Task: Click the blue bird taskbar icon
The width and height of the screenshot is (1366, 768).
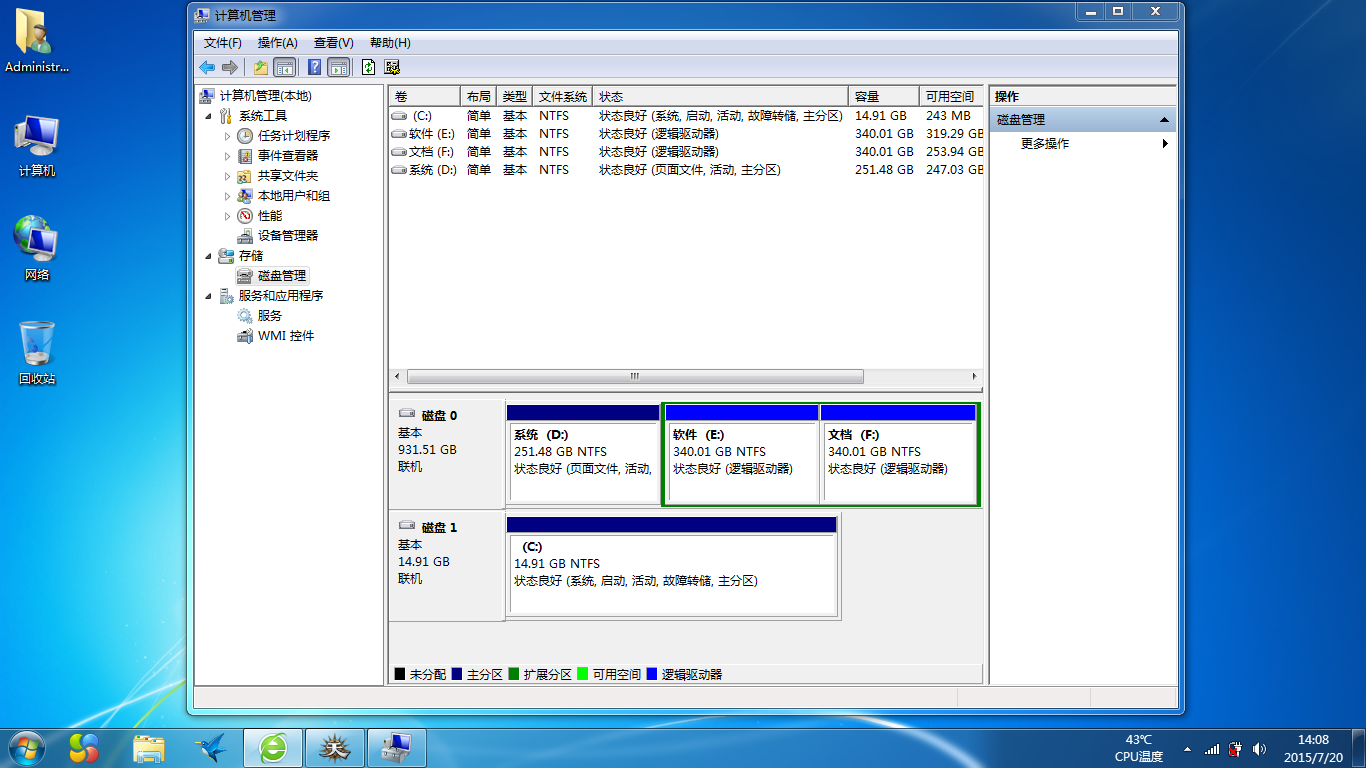Action: click(x=211, y=748)
